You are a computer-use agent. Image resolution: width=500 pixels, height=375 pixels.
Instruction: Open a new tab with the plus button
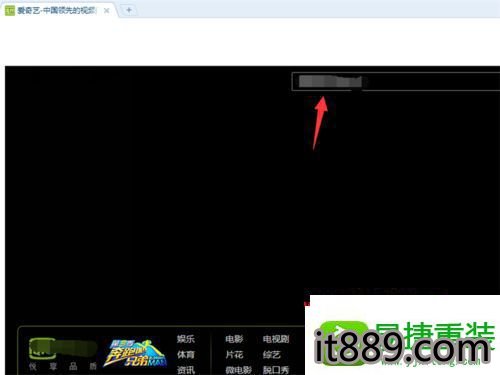click(129, 10)
